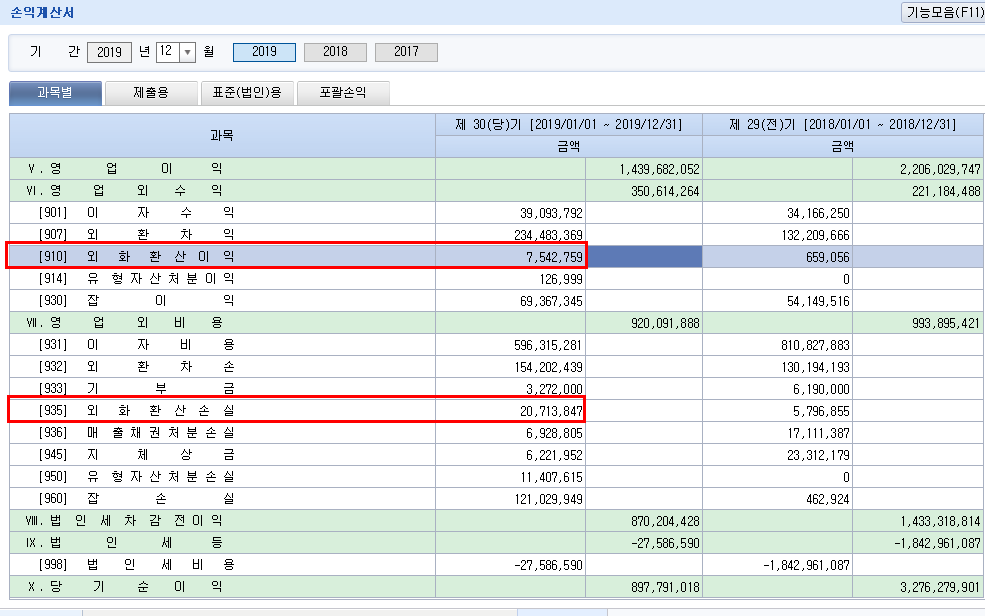The width and height of the screenshot is (985, 616).
Task: Select the 2017 year button
Action: click(x=406, y=52)
